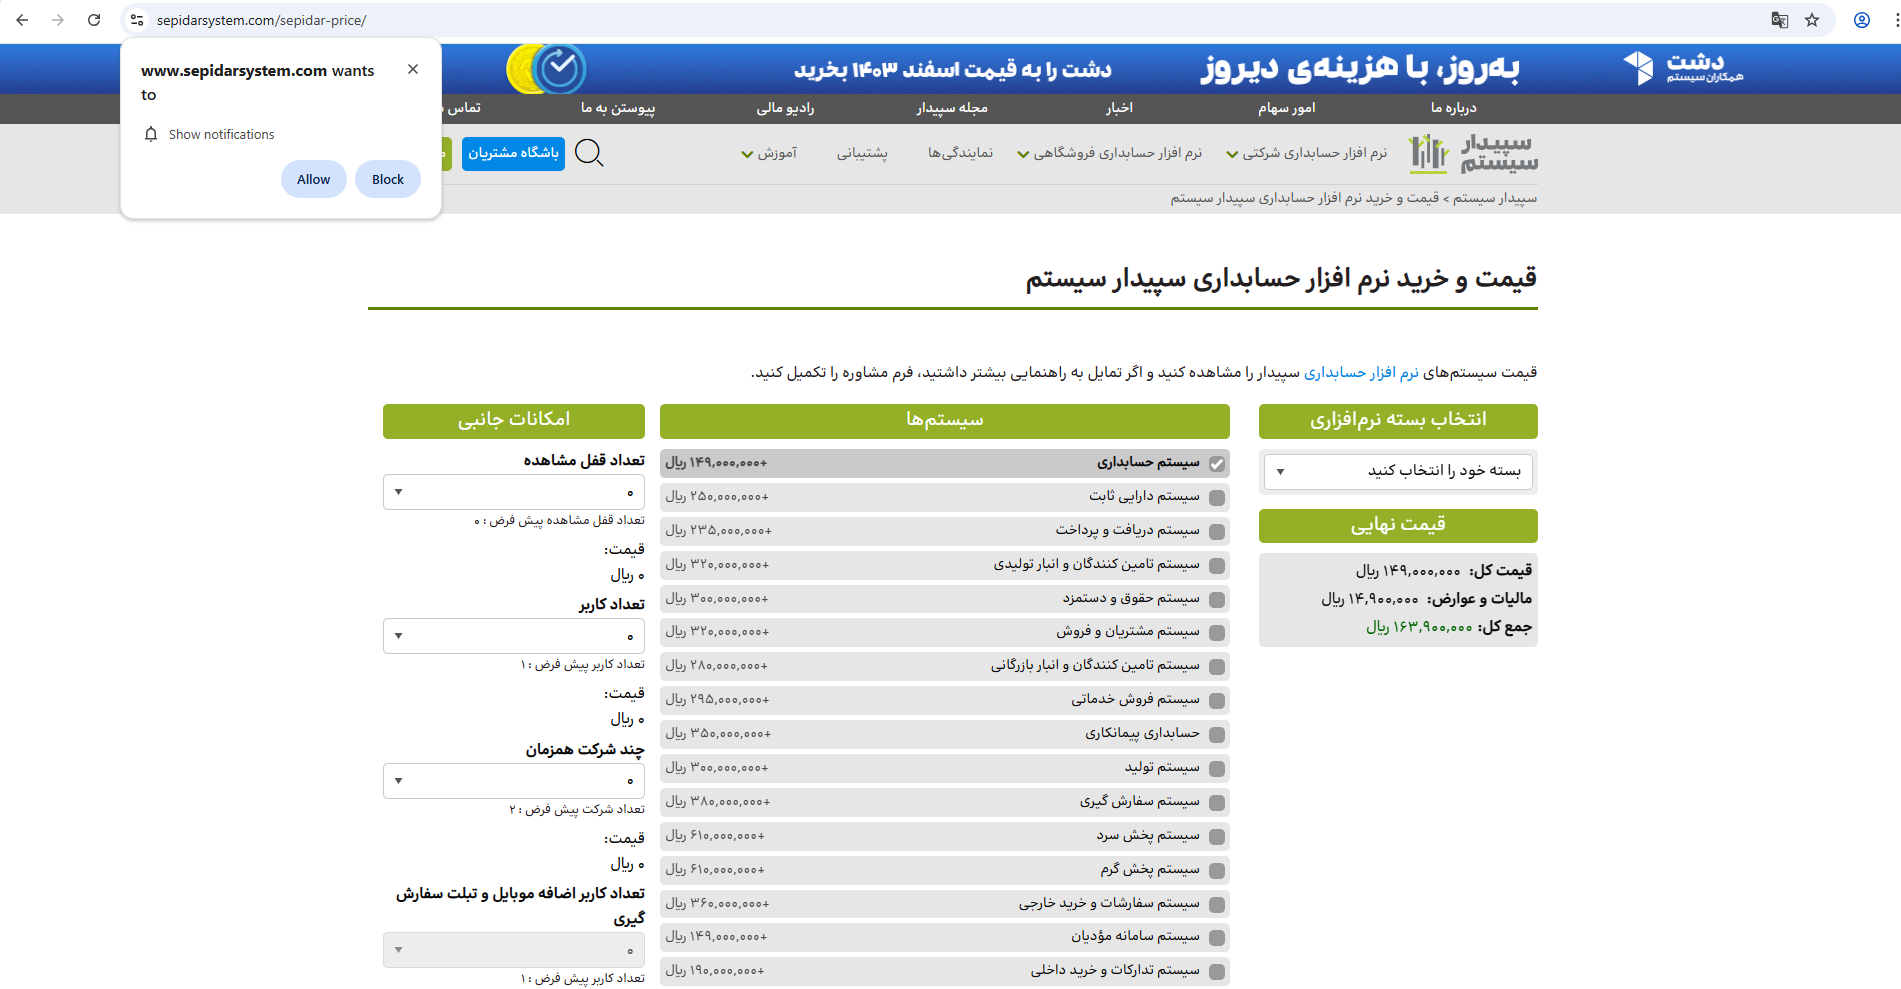The image size is (1901, 989).
Task: Check سیستم سامانه مؤدیان checkbox
Action: [x=1217, y=938]
